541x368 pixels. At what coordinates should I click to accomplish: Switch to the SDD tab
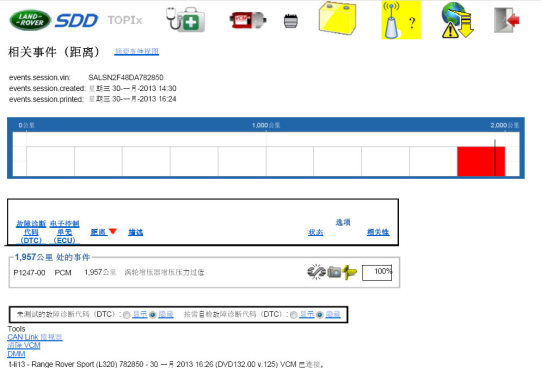coord(77,21)
